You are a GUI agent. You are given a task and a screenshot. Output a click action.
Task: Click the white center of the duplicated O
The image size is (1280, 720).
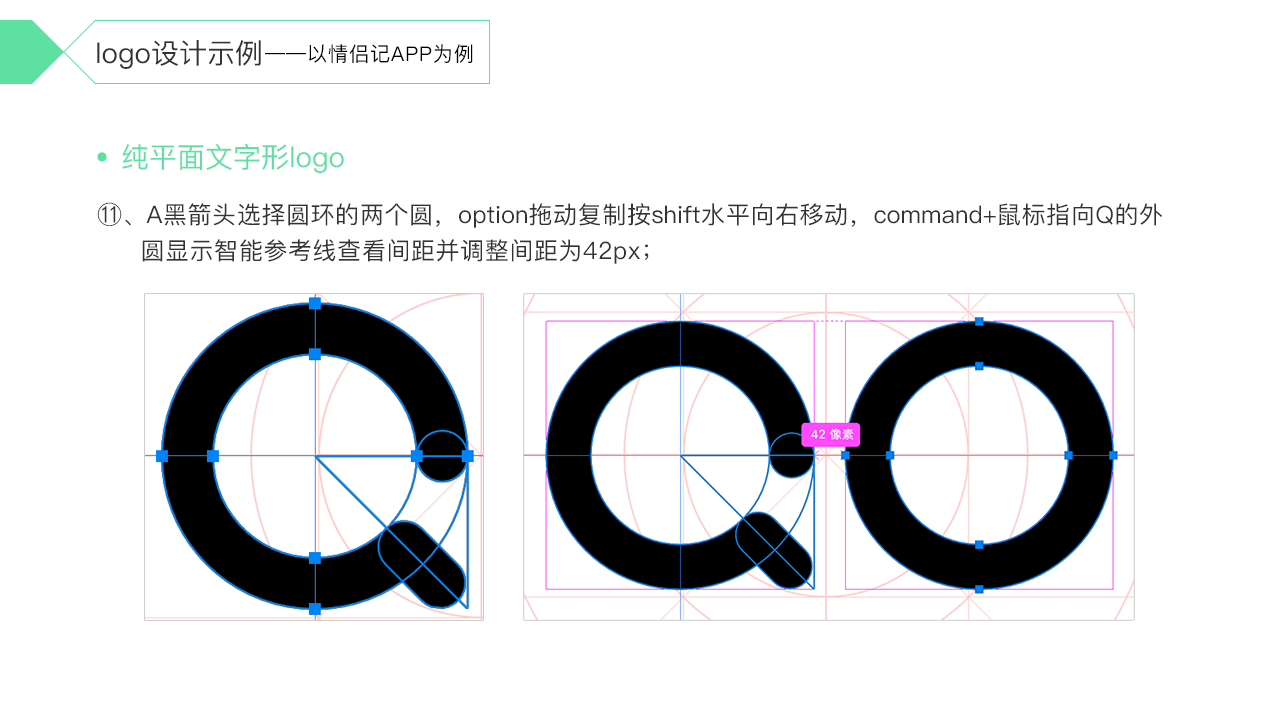(979, 455)
